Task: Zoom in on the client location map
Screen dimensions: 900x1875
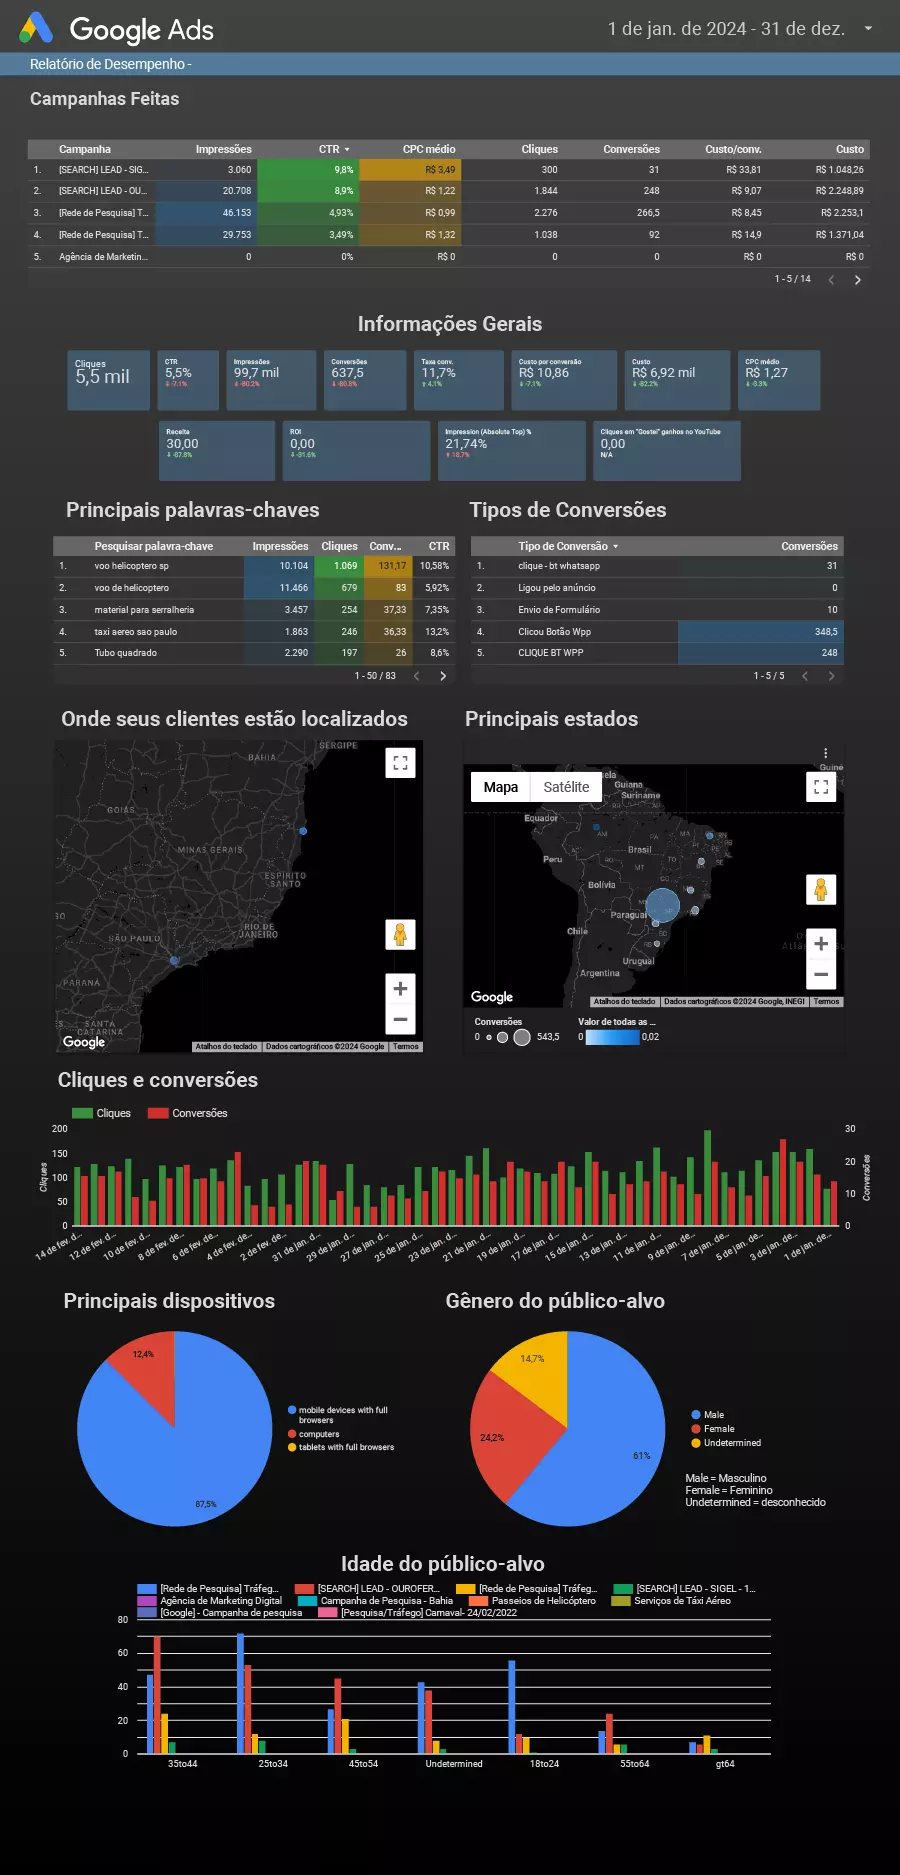Action: [x=400, y=989]
